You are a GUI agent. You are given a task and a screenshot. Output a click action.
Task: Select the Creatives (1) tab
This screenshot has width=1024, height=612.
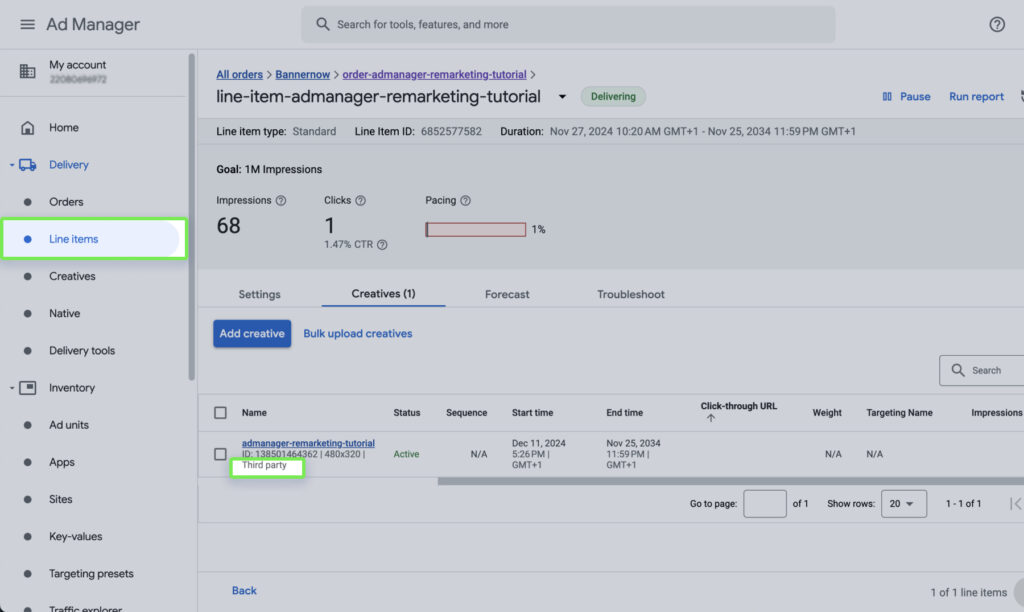[x=383, y=294]
